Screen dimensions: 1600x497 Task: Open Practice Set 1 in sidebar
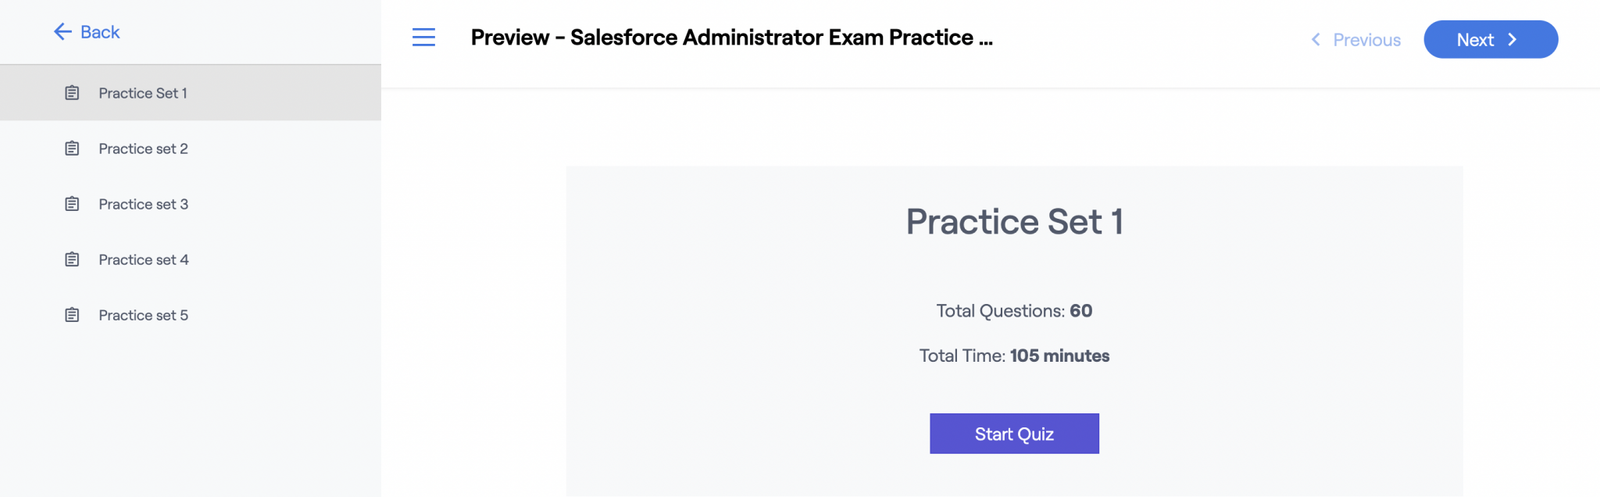click(190, 93)
